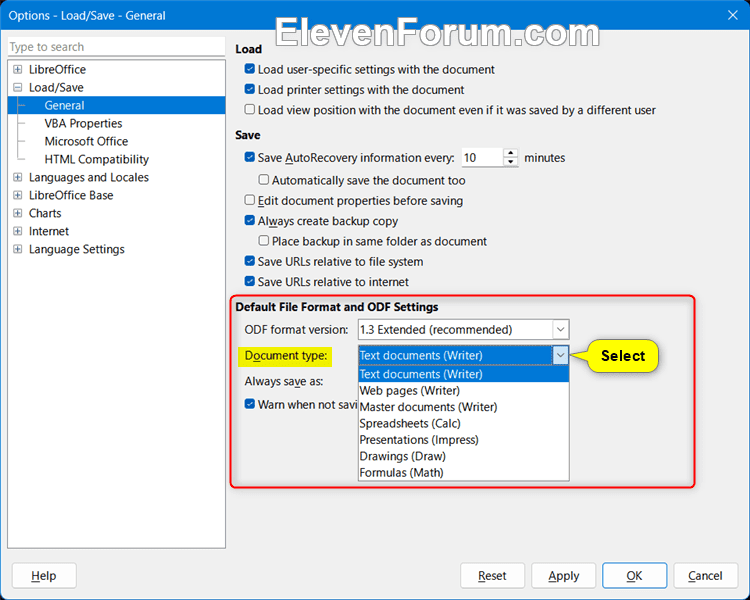Click the Cancel button
Viewport: 750px width, 600px height.
click(706, 576)
